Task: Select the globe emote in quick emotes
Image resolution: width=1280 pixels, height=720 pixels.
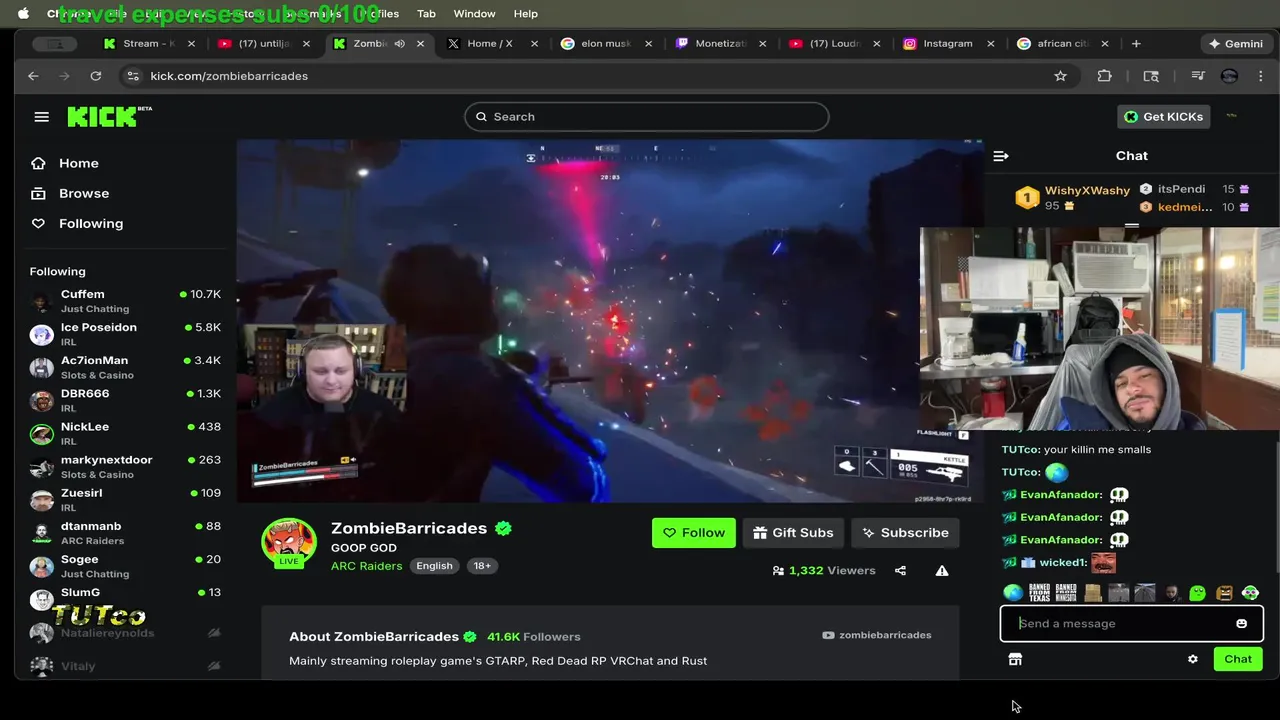Action: pyautogui.click(x=1013, y=593)
